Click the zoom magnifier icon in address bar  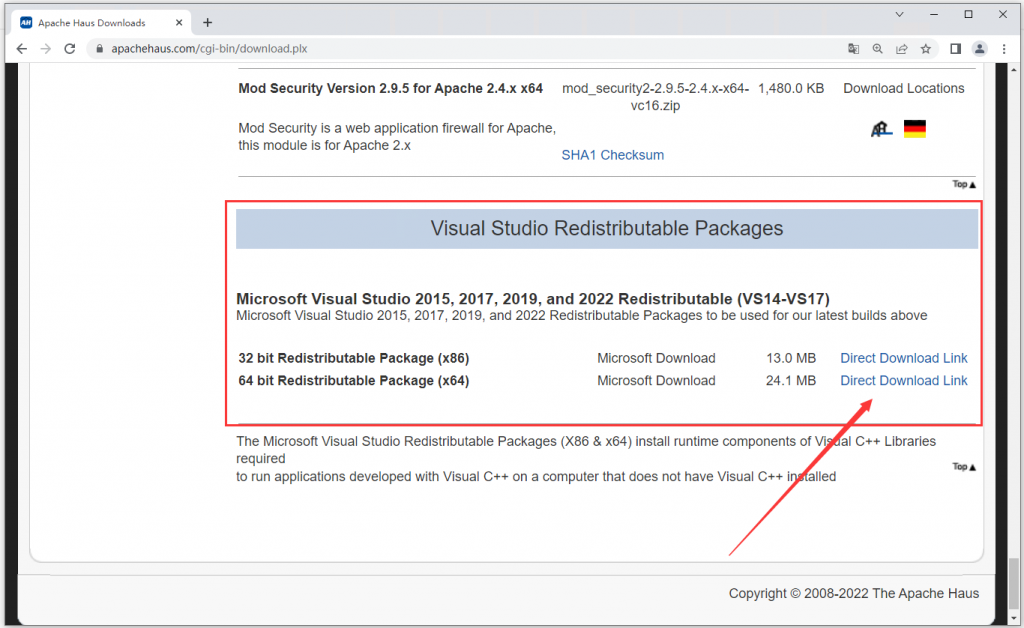click(x=877, y=48)
